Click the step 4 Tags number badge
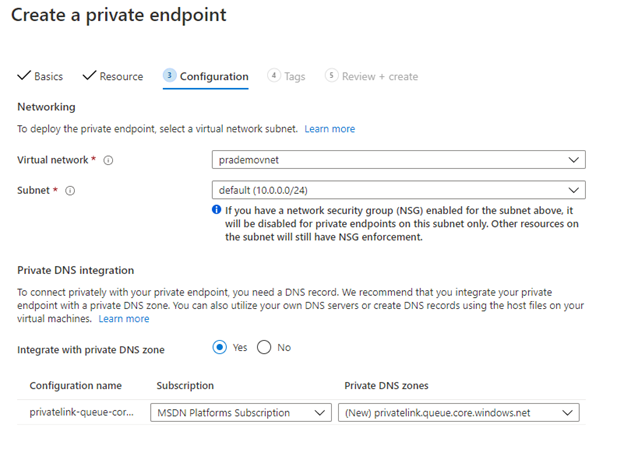 coord(274,76)
